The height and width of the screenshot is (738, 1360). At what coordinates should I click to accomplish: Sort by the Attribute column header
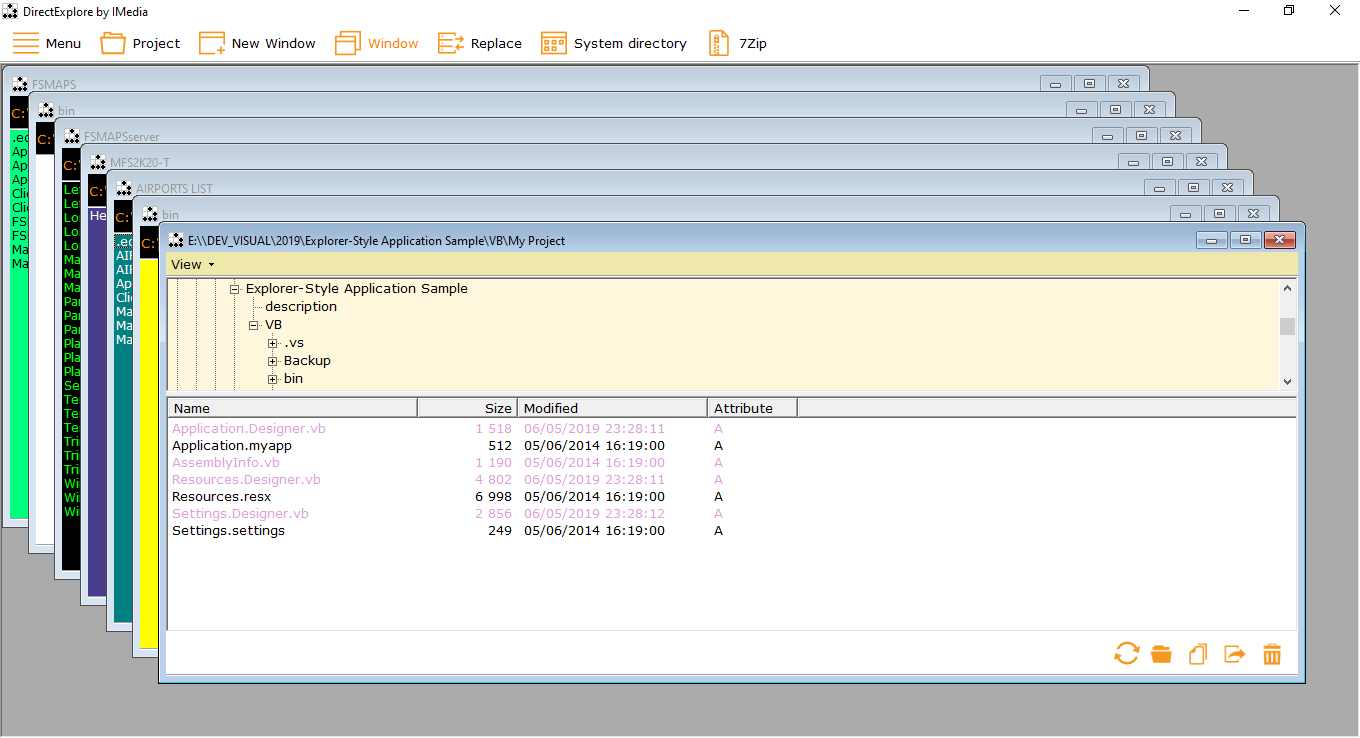752,408
